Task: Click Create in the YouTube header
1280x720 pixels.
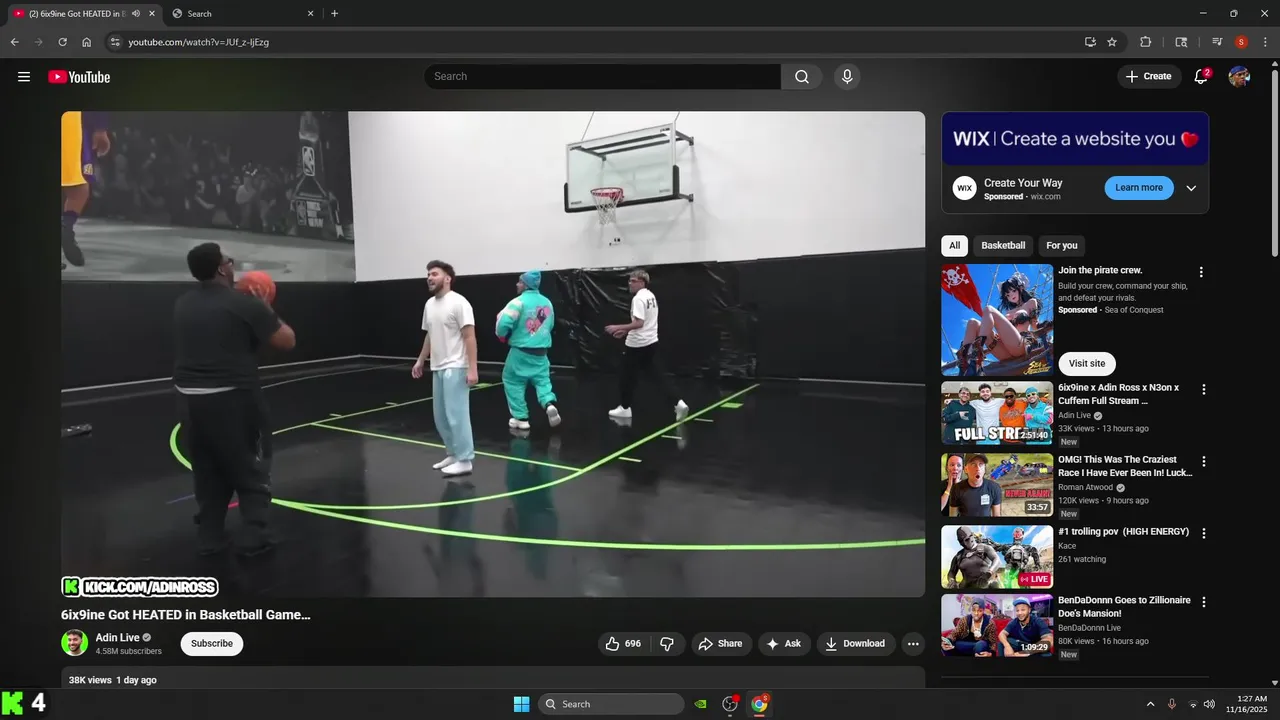Action: [x=1149, y=77]
